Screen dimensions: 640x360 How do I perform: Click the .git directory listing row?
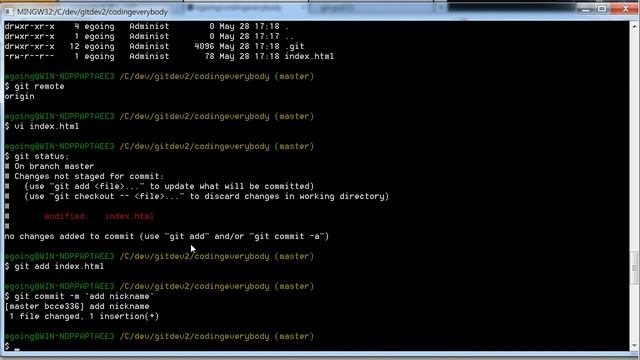coord(154,47)
